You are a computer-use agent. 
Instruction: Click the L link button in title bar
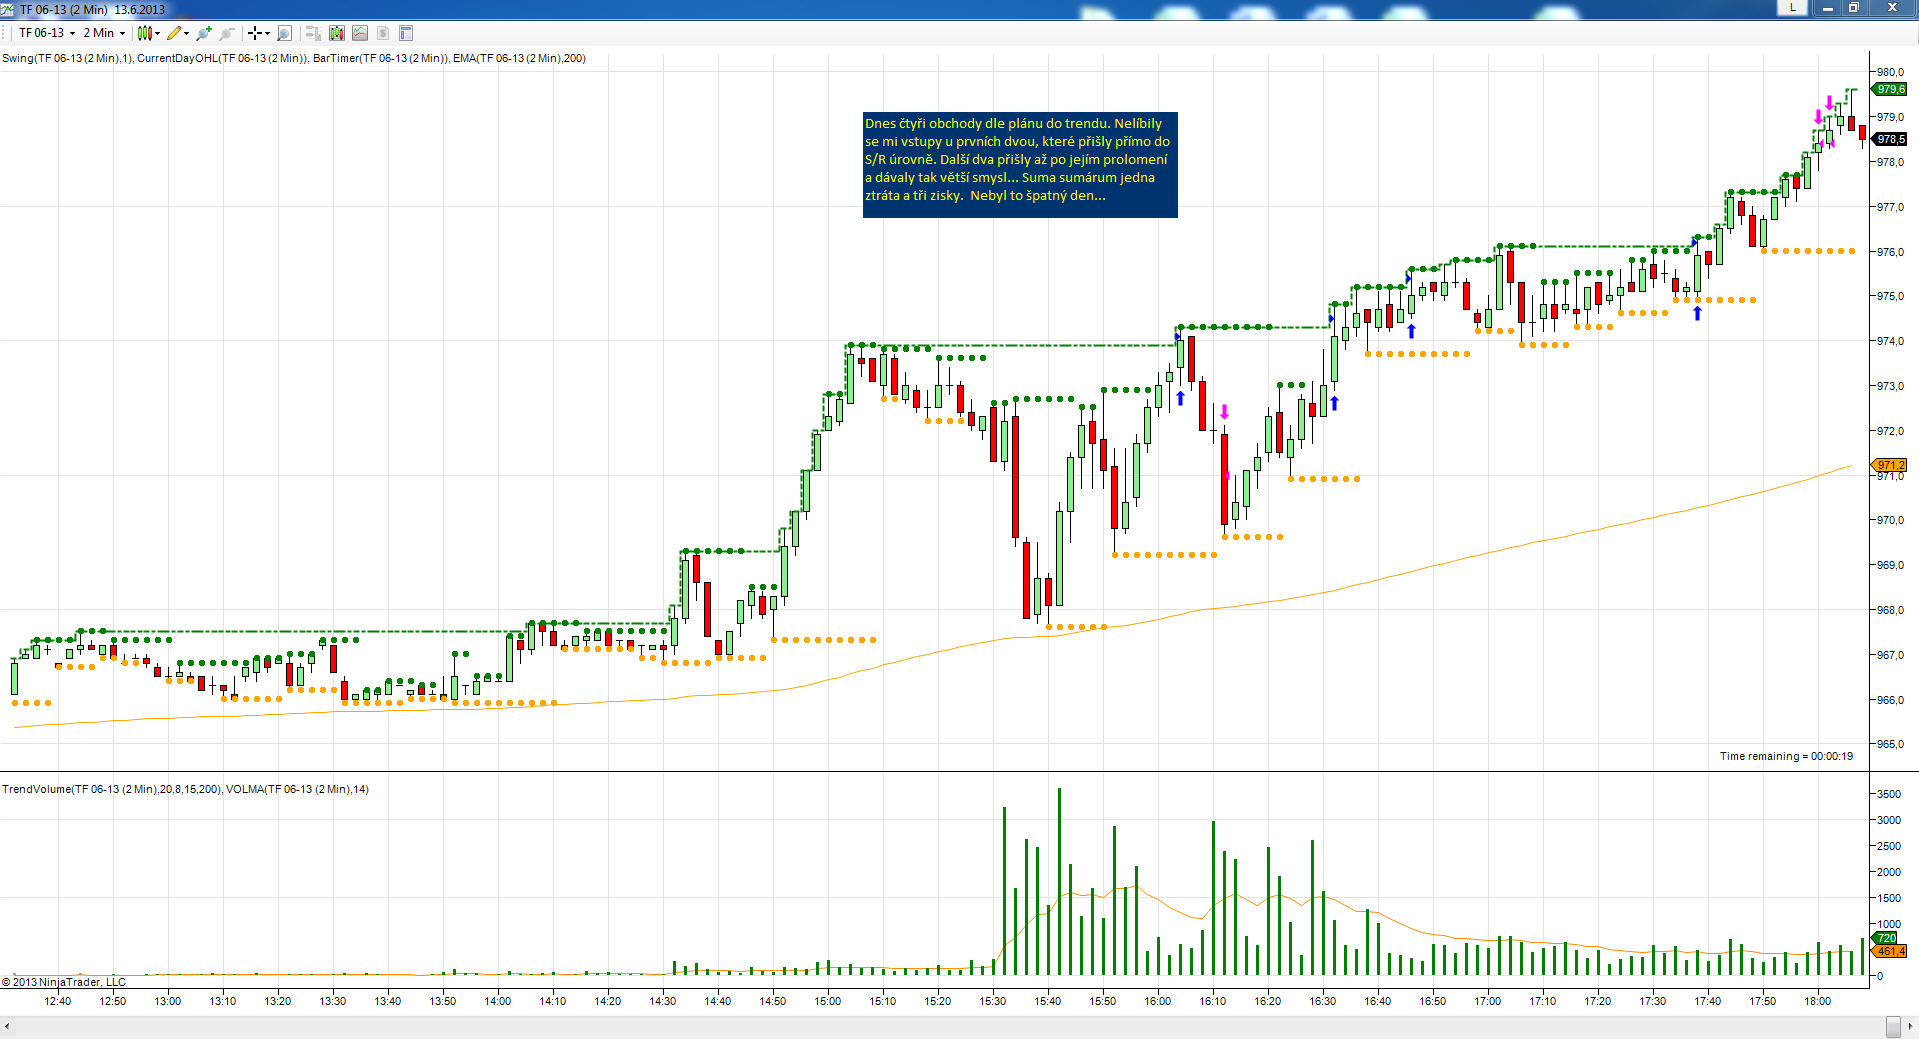[1792, 7]
